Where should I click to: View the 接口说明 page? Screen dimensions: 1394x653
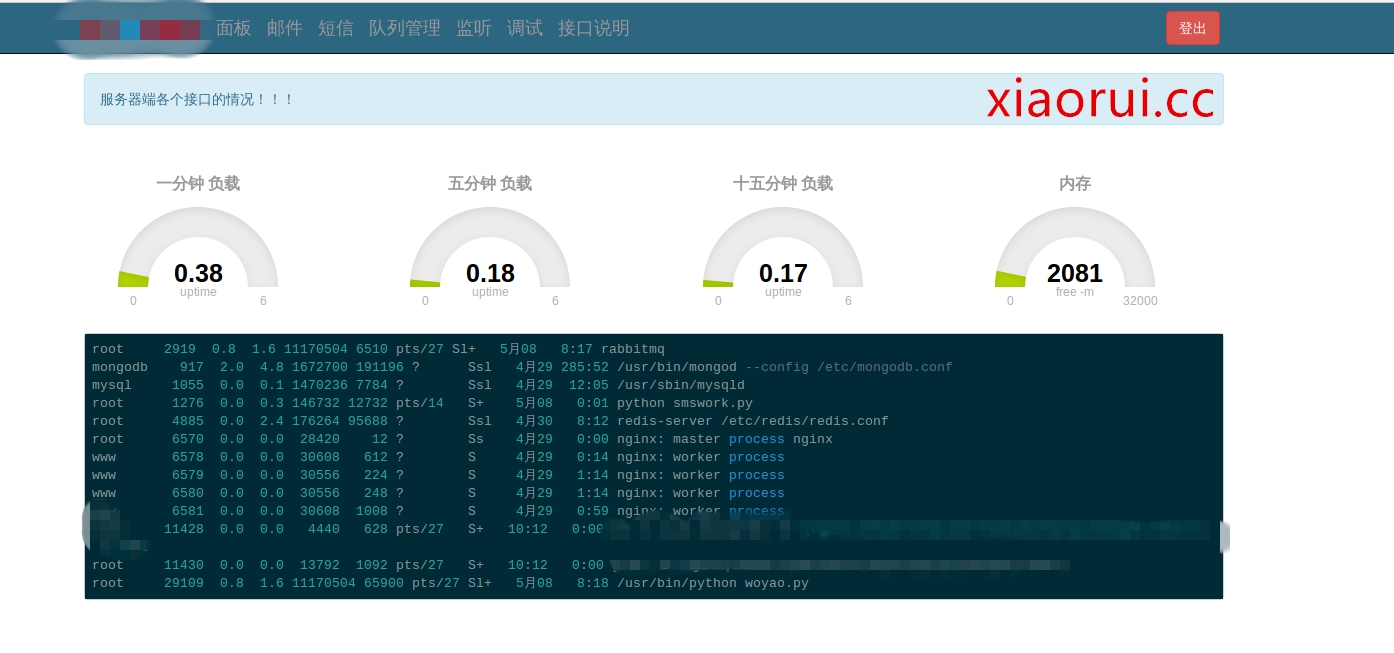click(x=593, y=28)
